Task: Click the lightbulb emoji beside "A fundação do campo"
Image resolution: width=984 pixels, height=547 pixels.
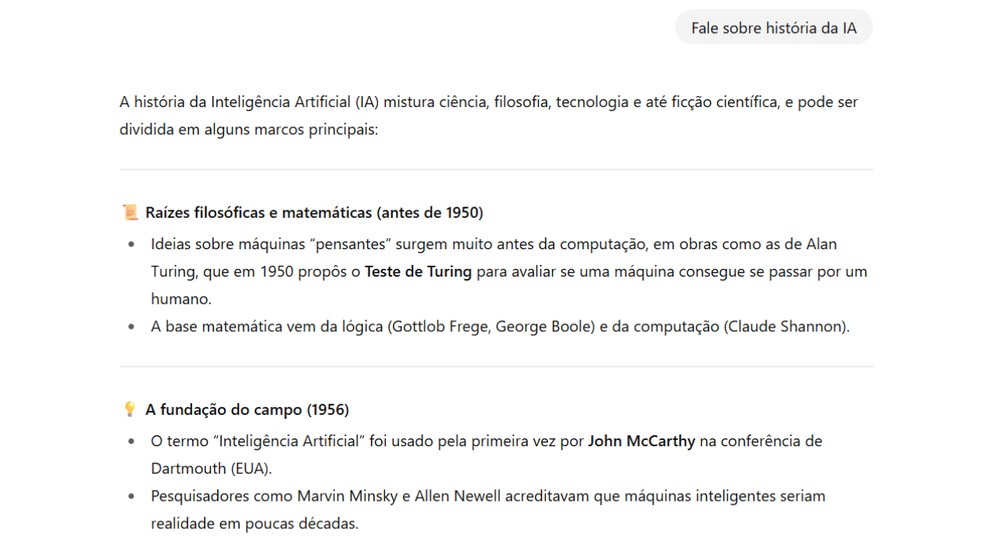Action: (x=129, y=409)
